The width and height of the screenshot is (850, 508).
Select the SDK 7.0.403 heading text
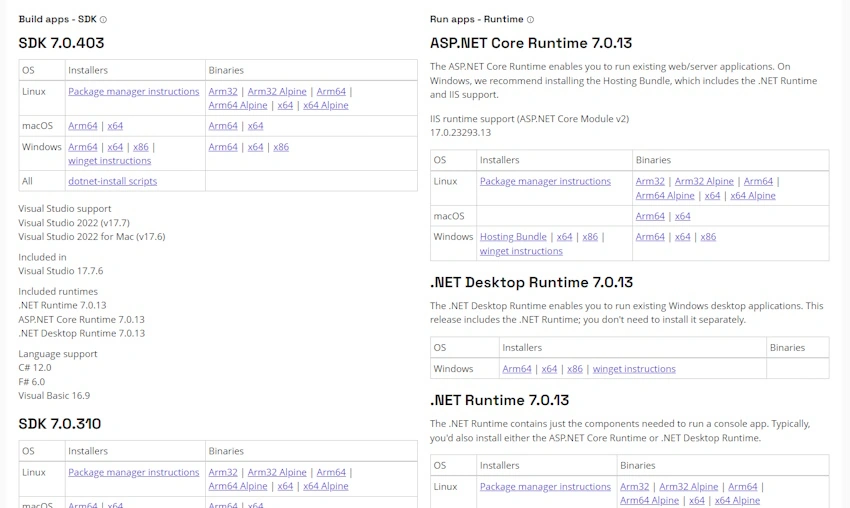[x=61, y=43]
